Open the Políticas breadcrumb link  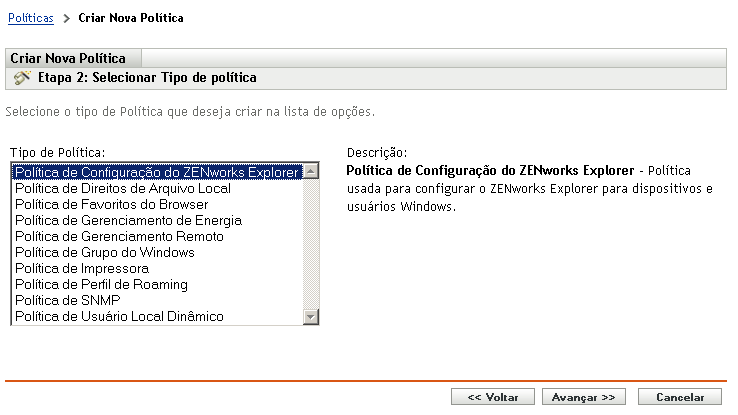coord(31,18)
